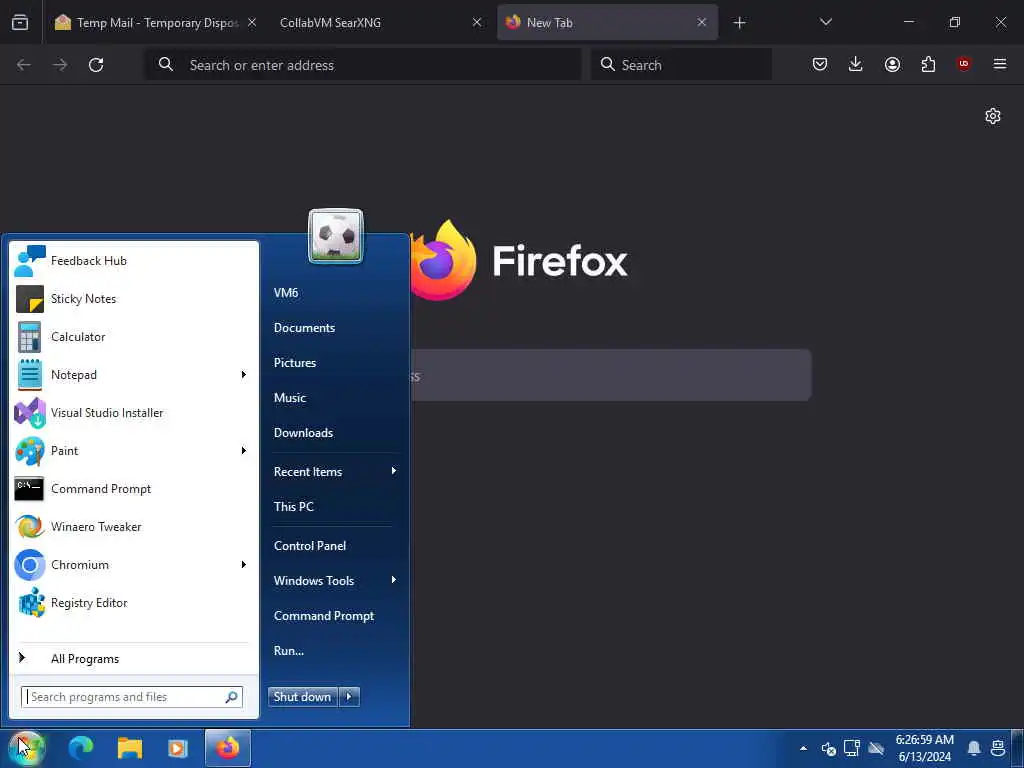This screenshot has width=1024, height=768.
Task: Launch Paint from the Start menu
Action: click(124, 451)
